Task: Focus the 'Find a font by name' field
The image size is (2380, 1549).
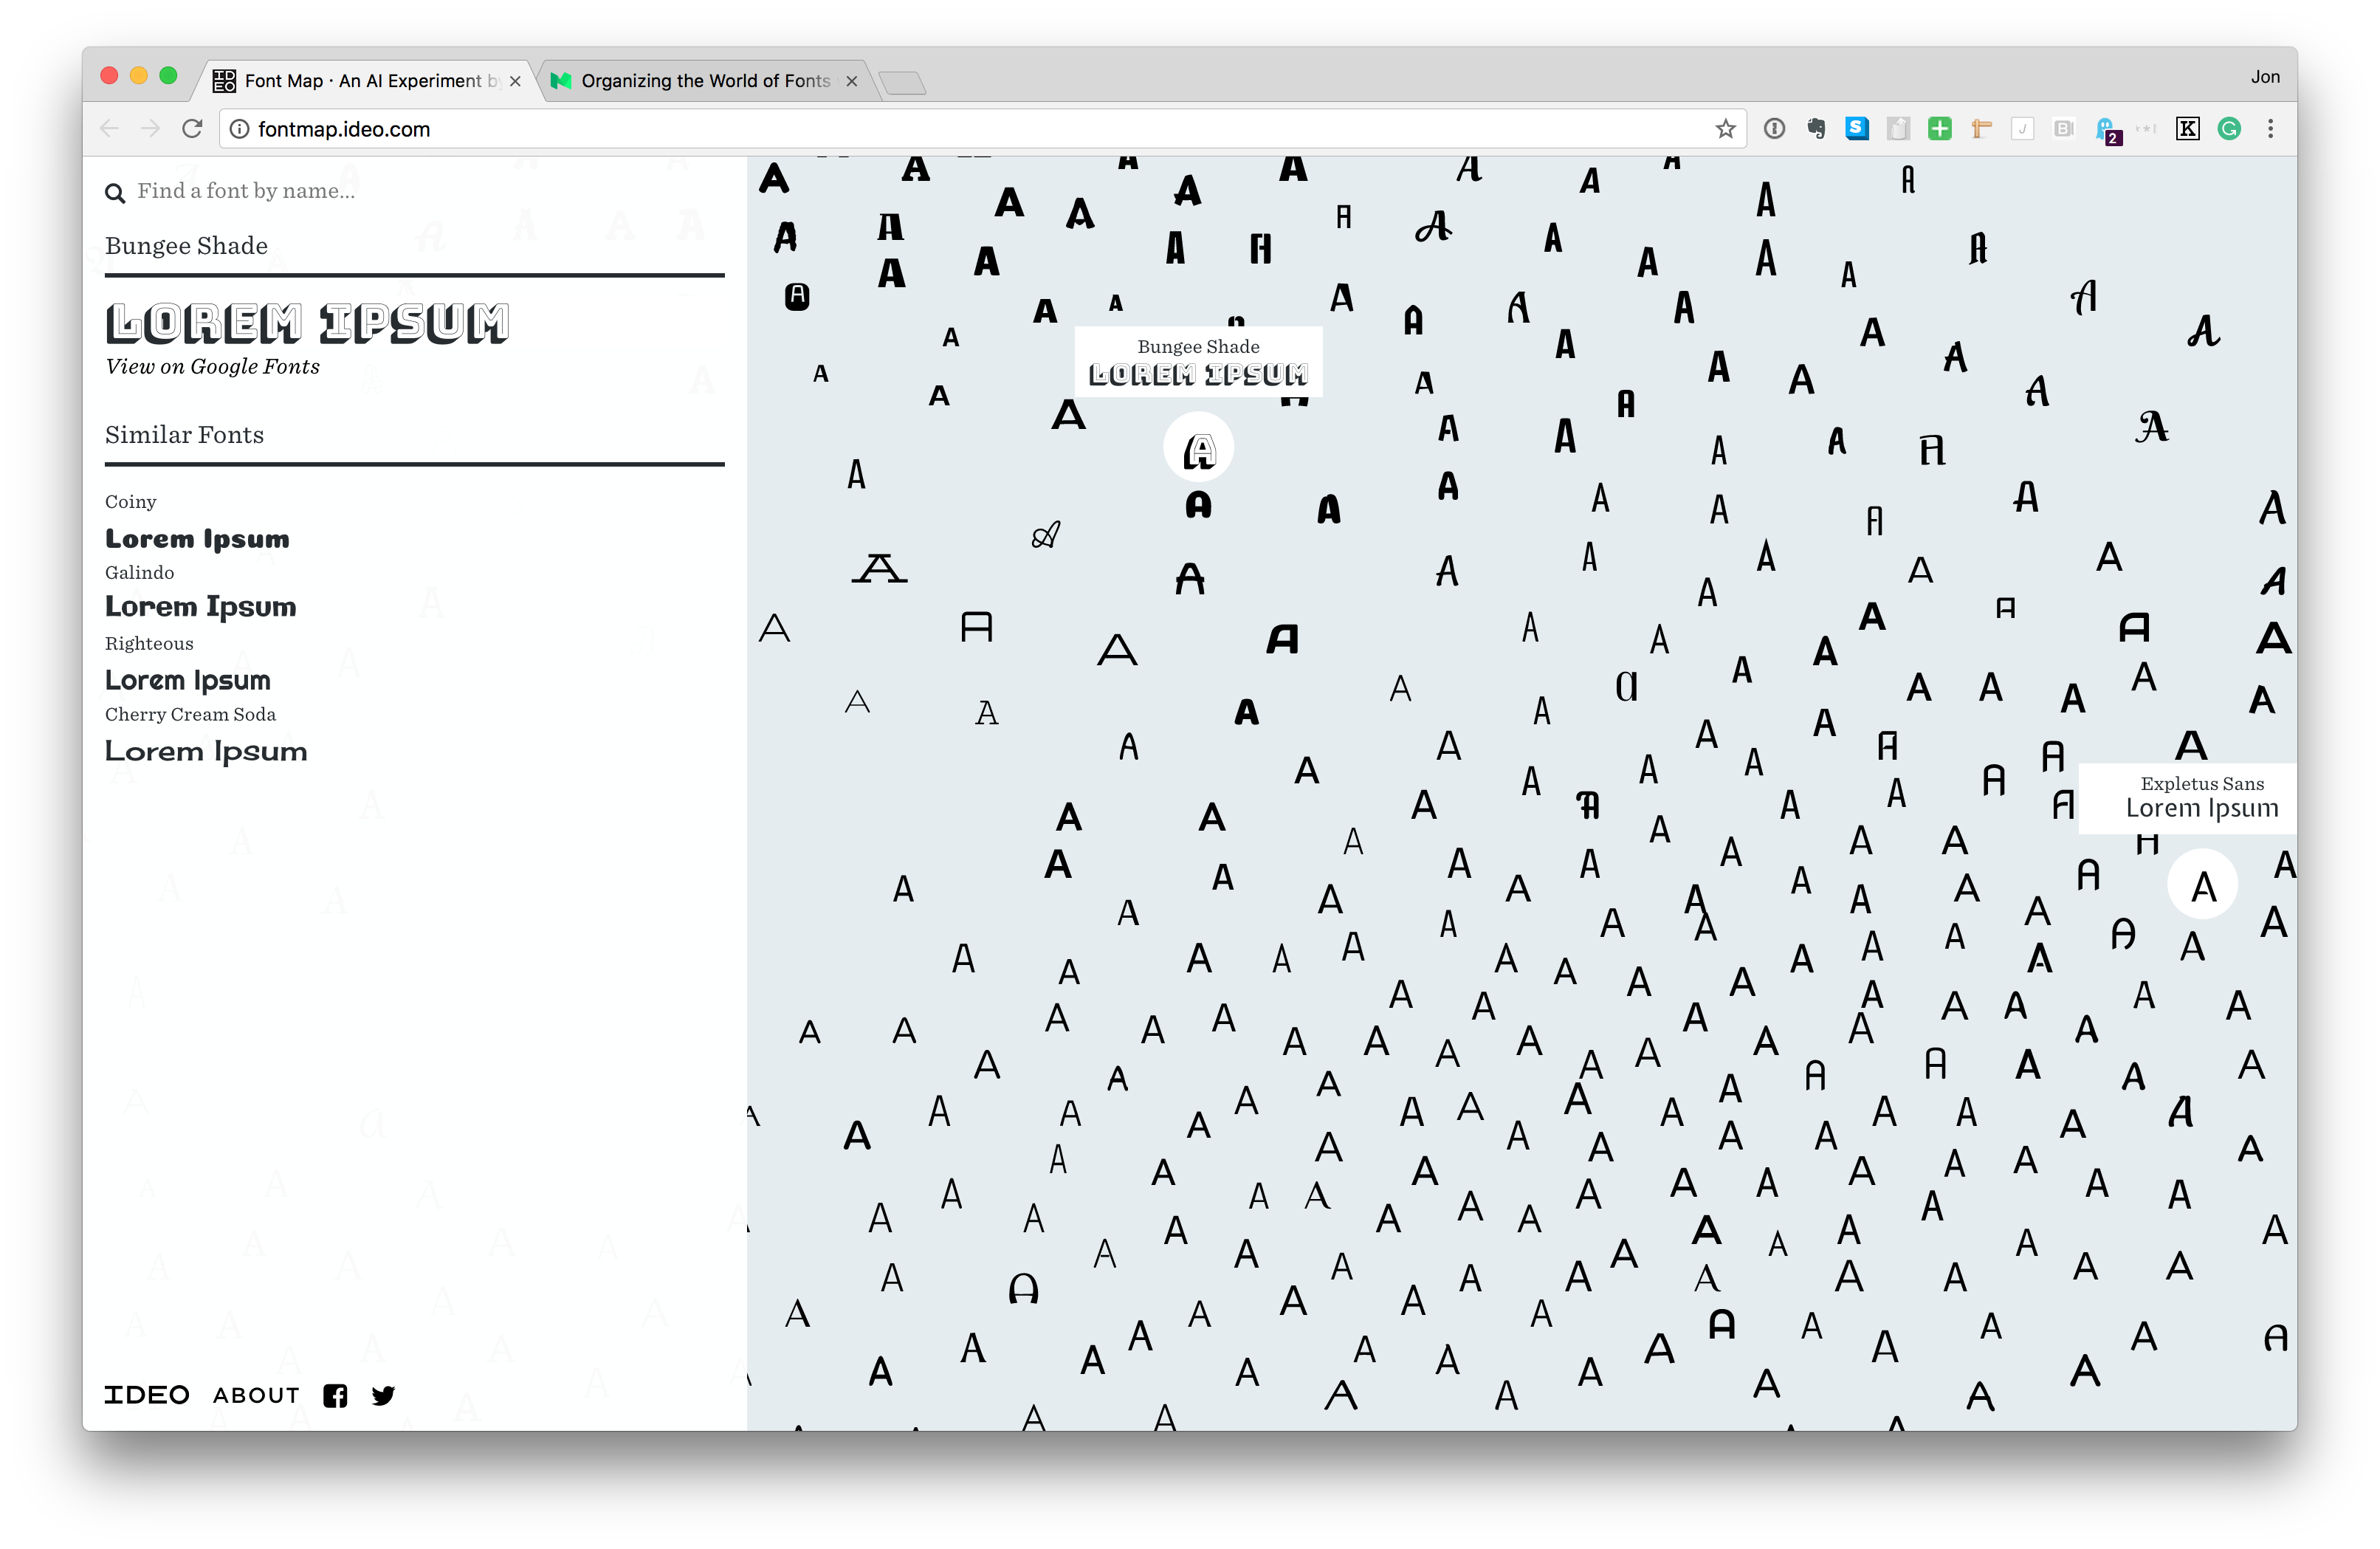Action: [x=400, y=191]
